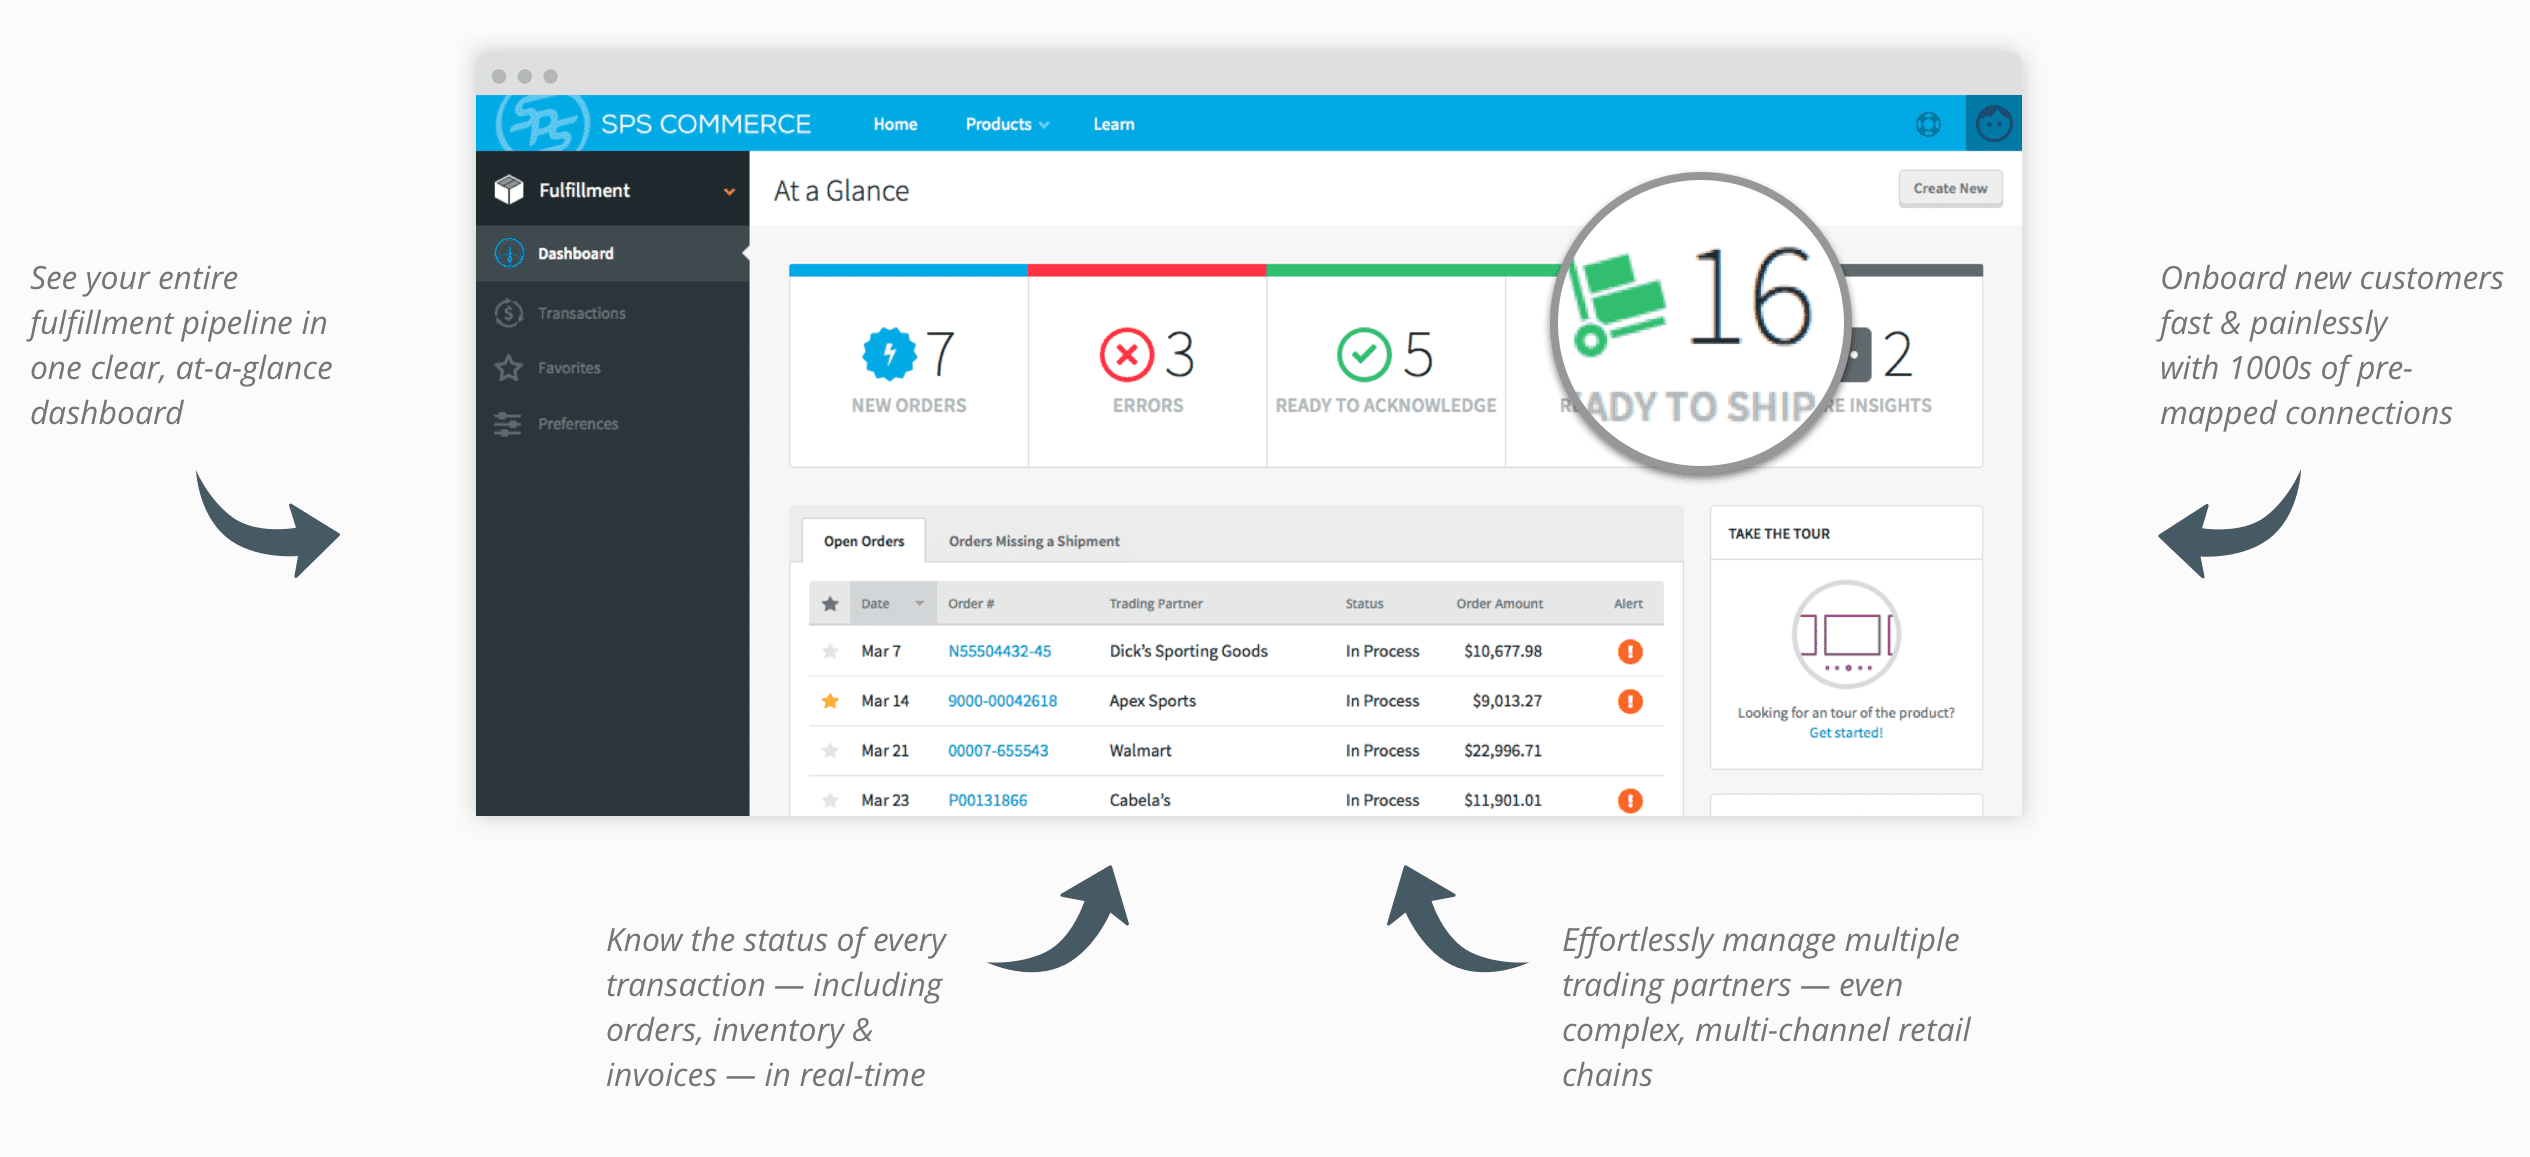Click the Ready to Ship hand truck icon
The image size is (2530, 1157).
[1616, 304]
